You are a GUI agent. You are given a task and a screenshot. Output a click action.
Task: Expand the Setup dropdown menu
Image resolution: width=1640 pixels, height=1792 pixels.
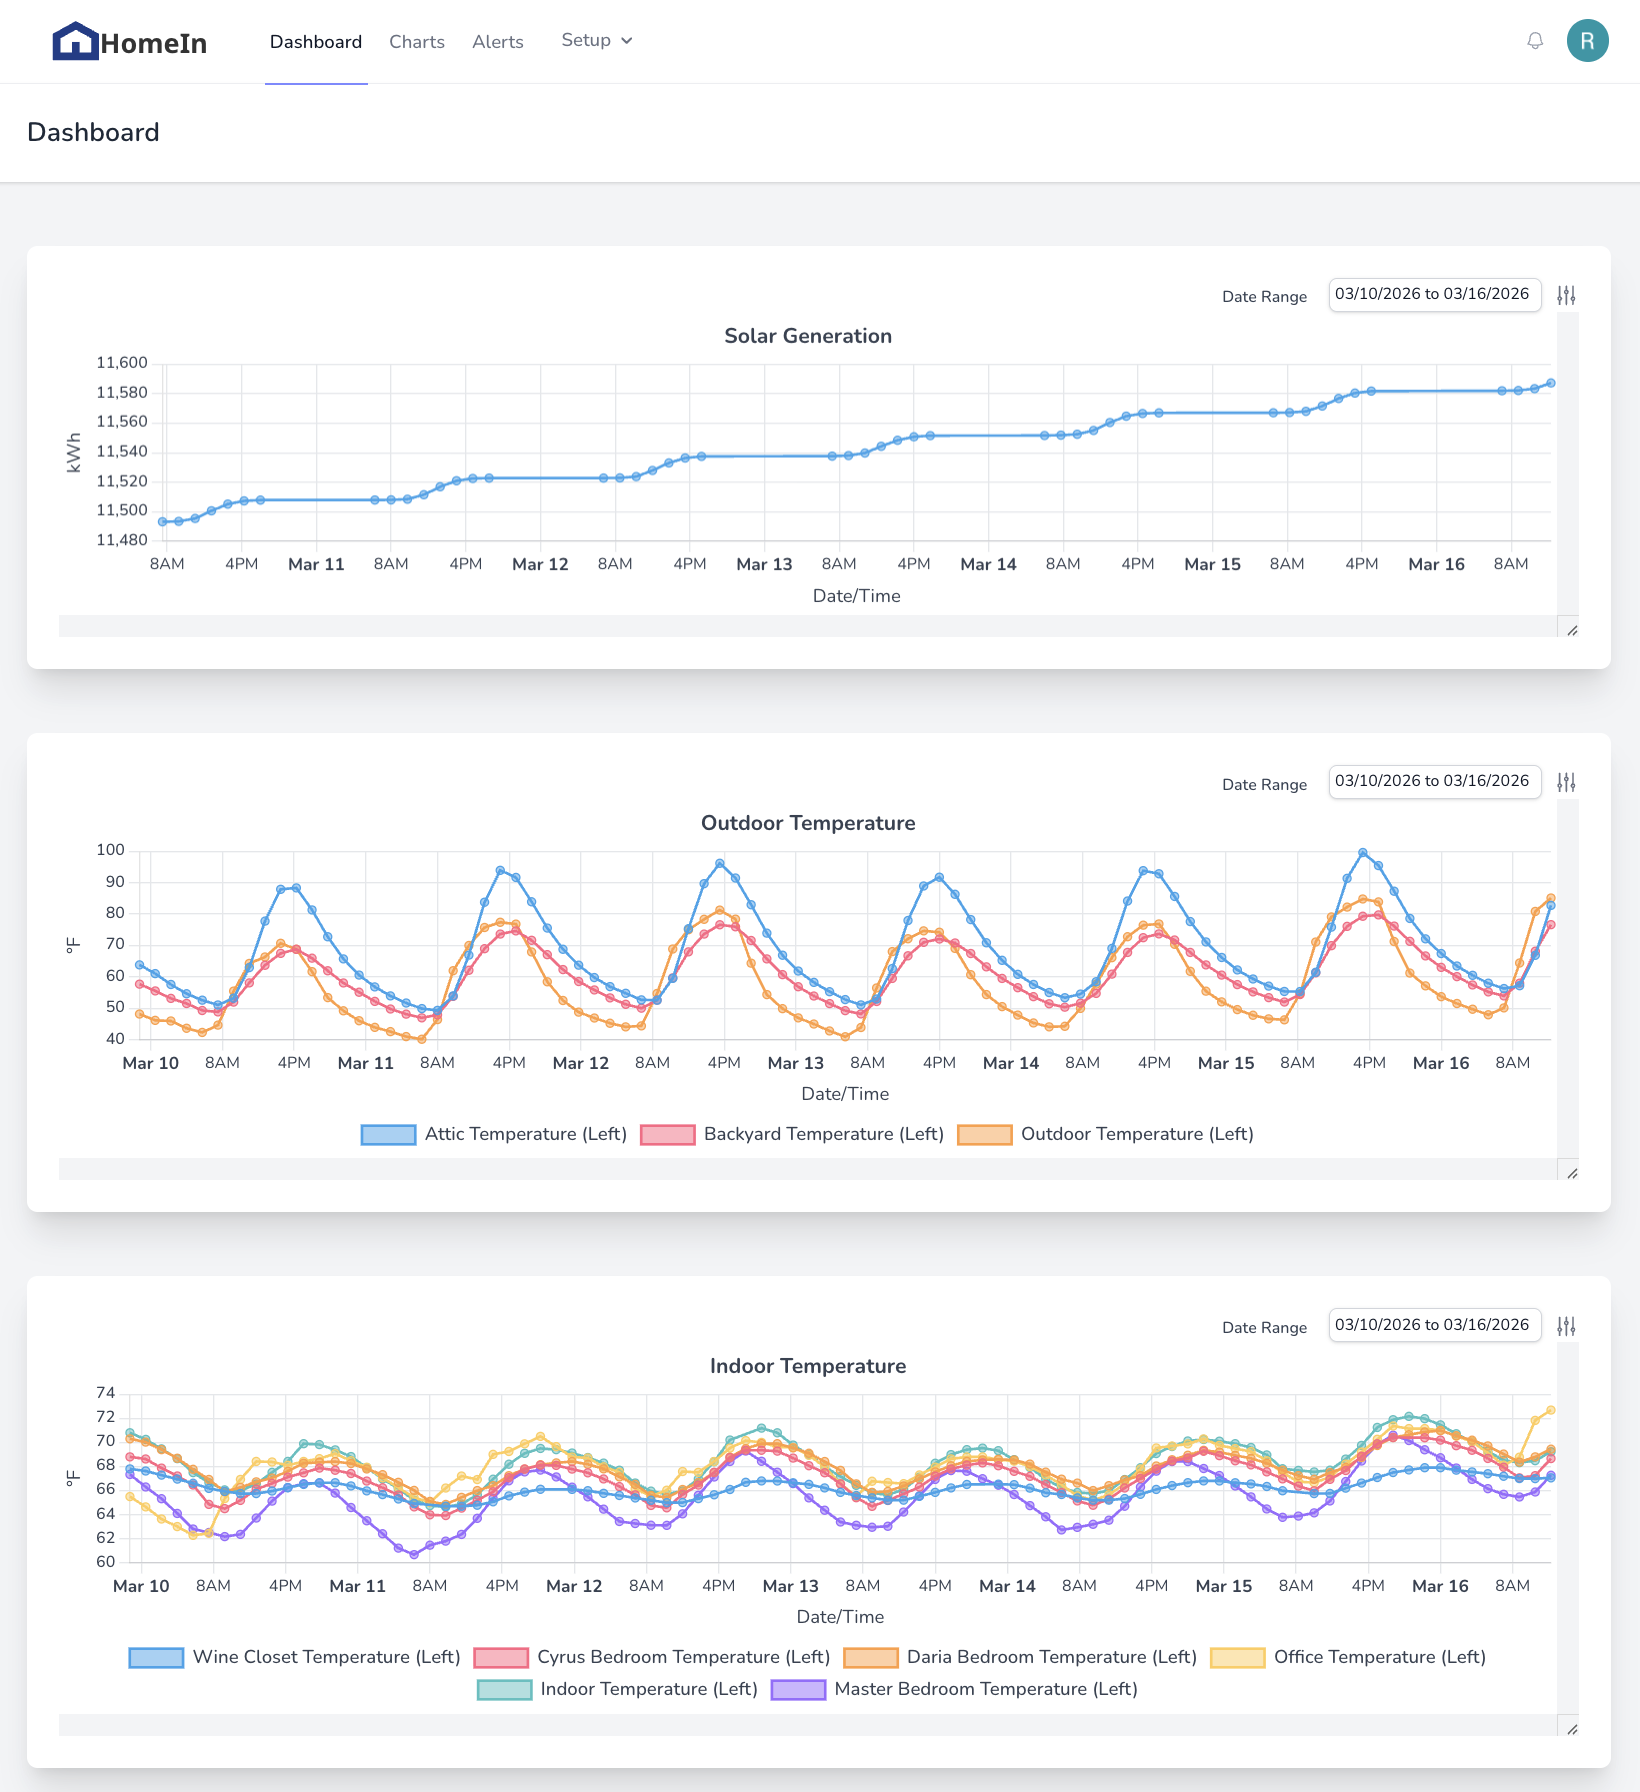click(x=596, y=41)
